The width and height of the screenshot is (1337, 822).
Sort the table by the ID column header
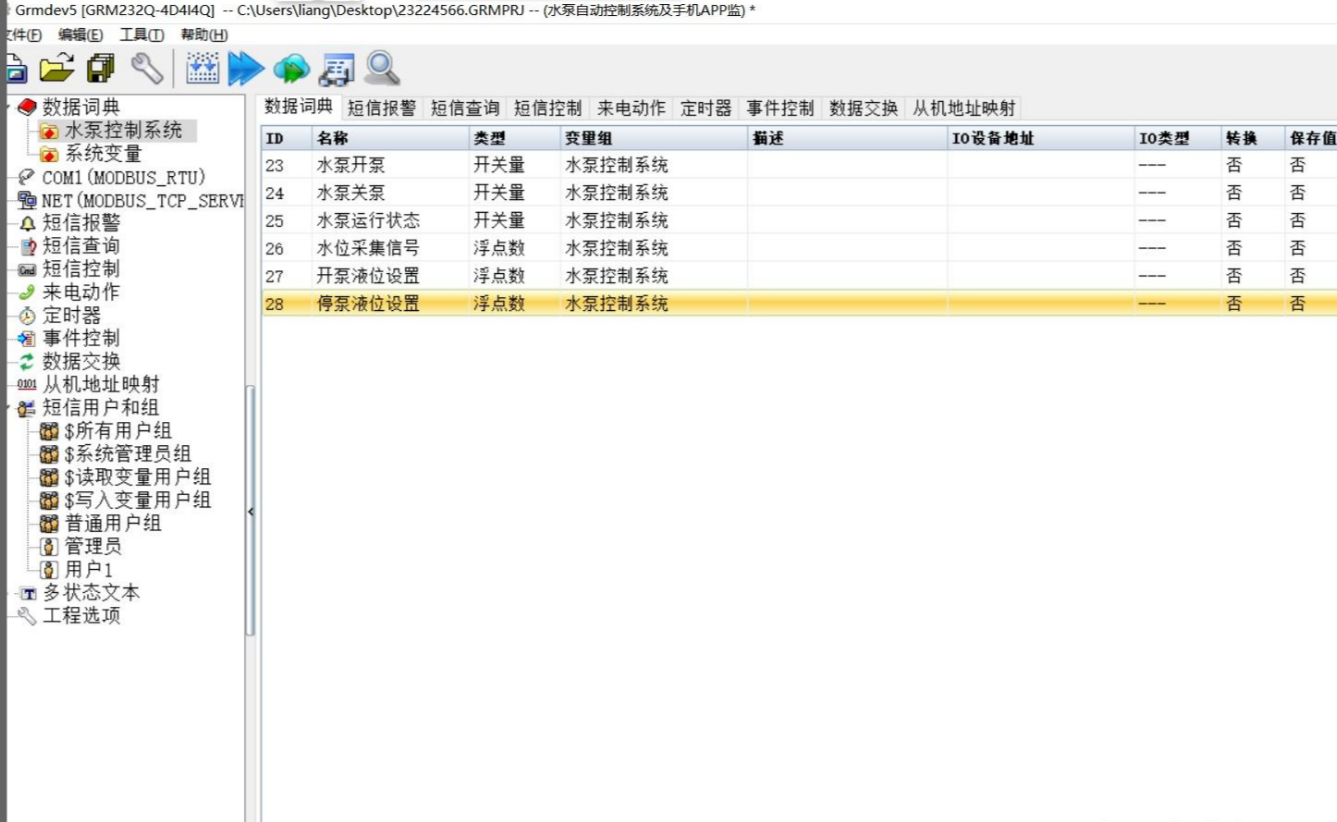[x=286, y=138]
